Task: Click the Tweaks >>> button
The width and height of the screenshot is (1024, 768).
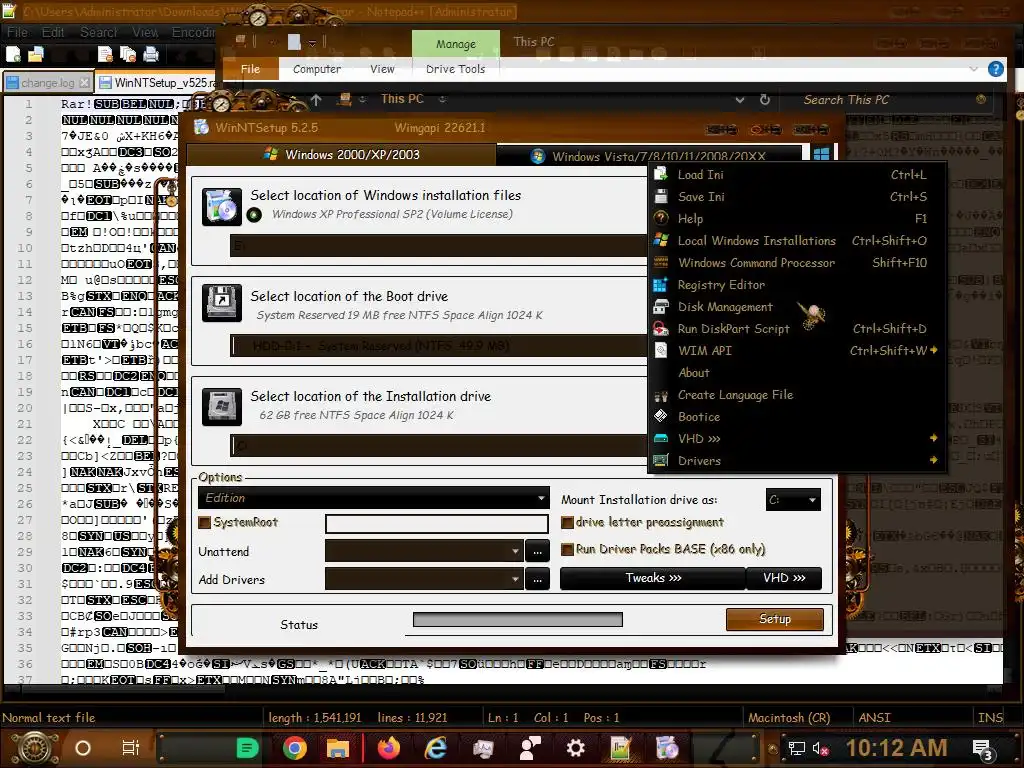Action: (652, 578)
